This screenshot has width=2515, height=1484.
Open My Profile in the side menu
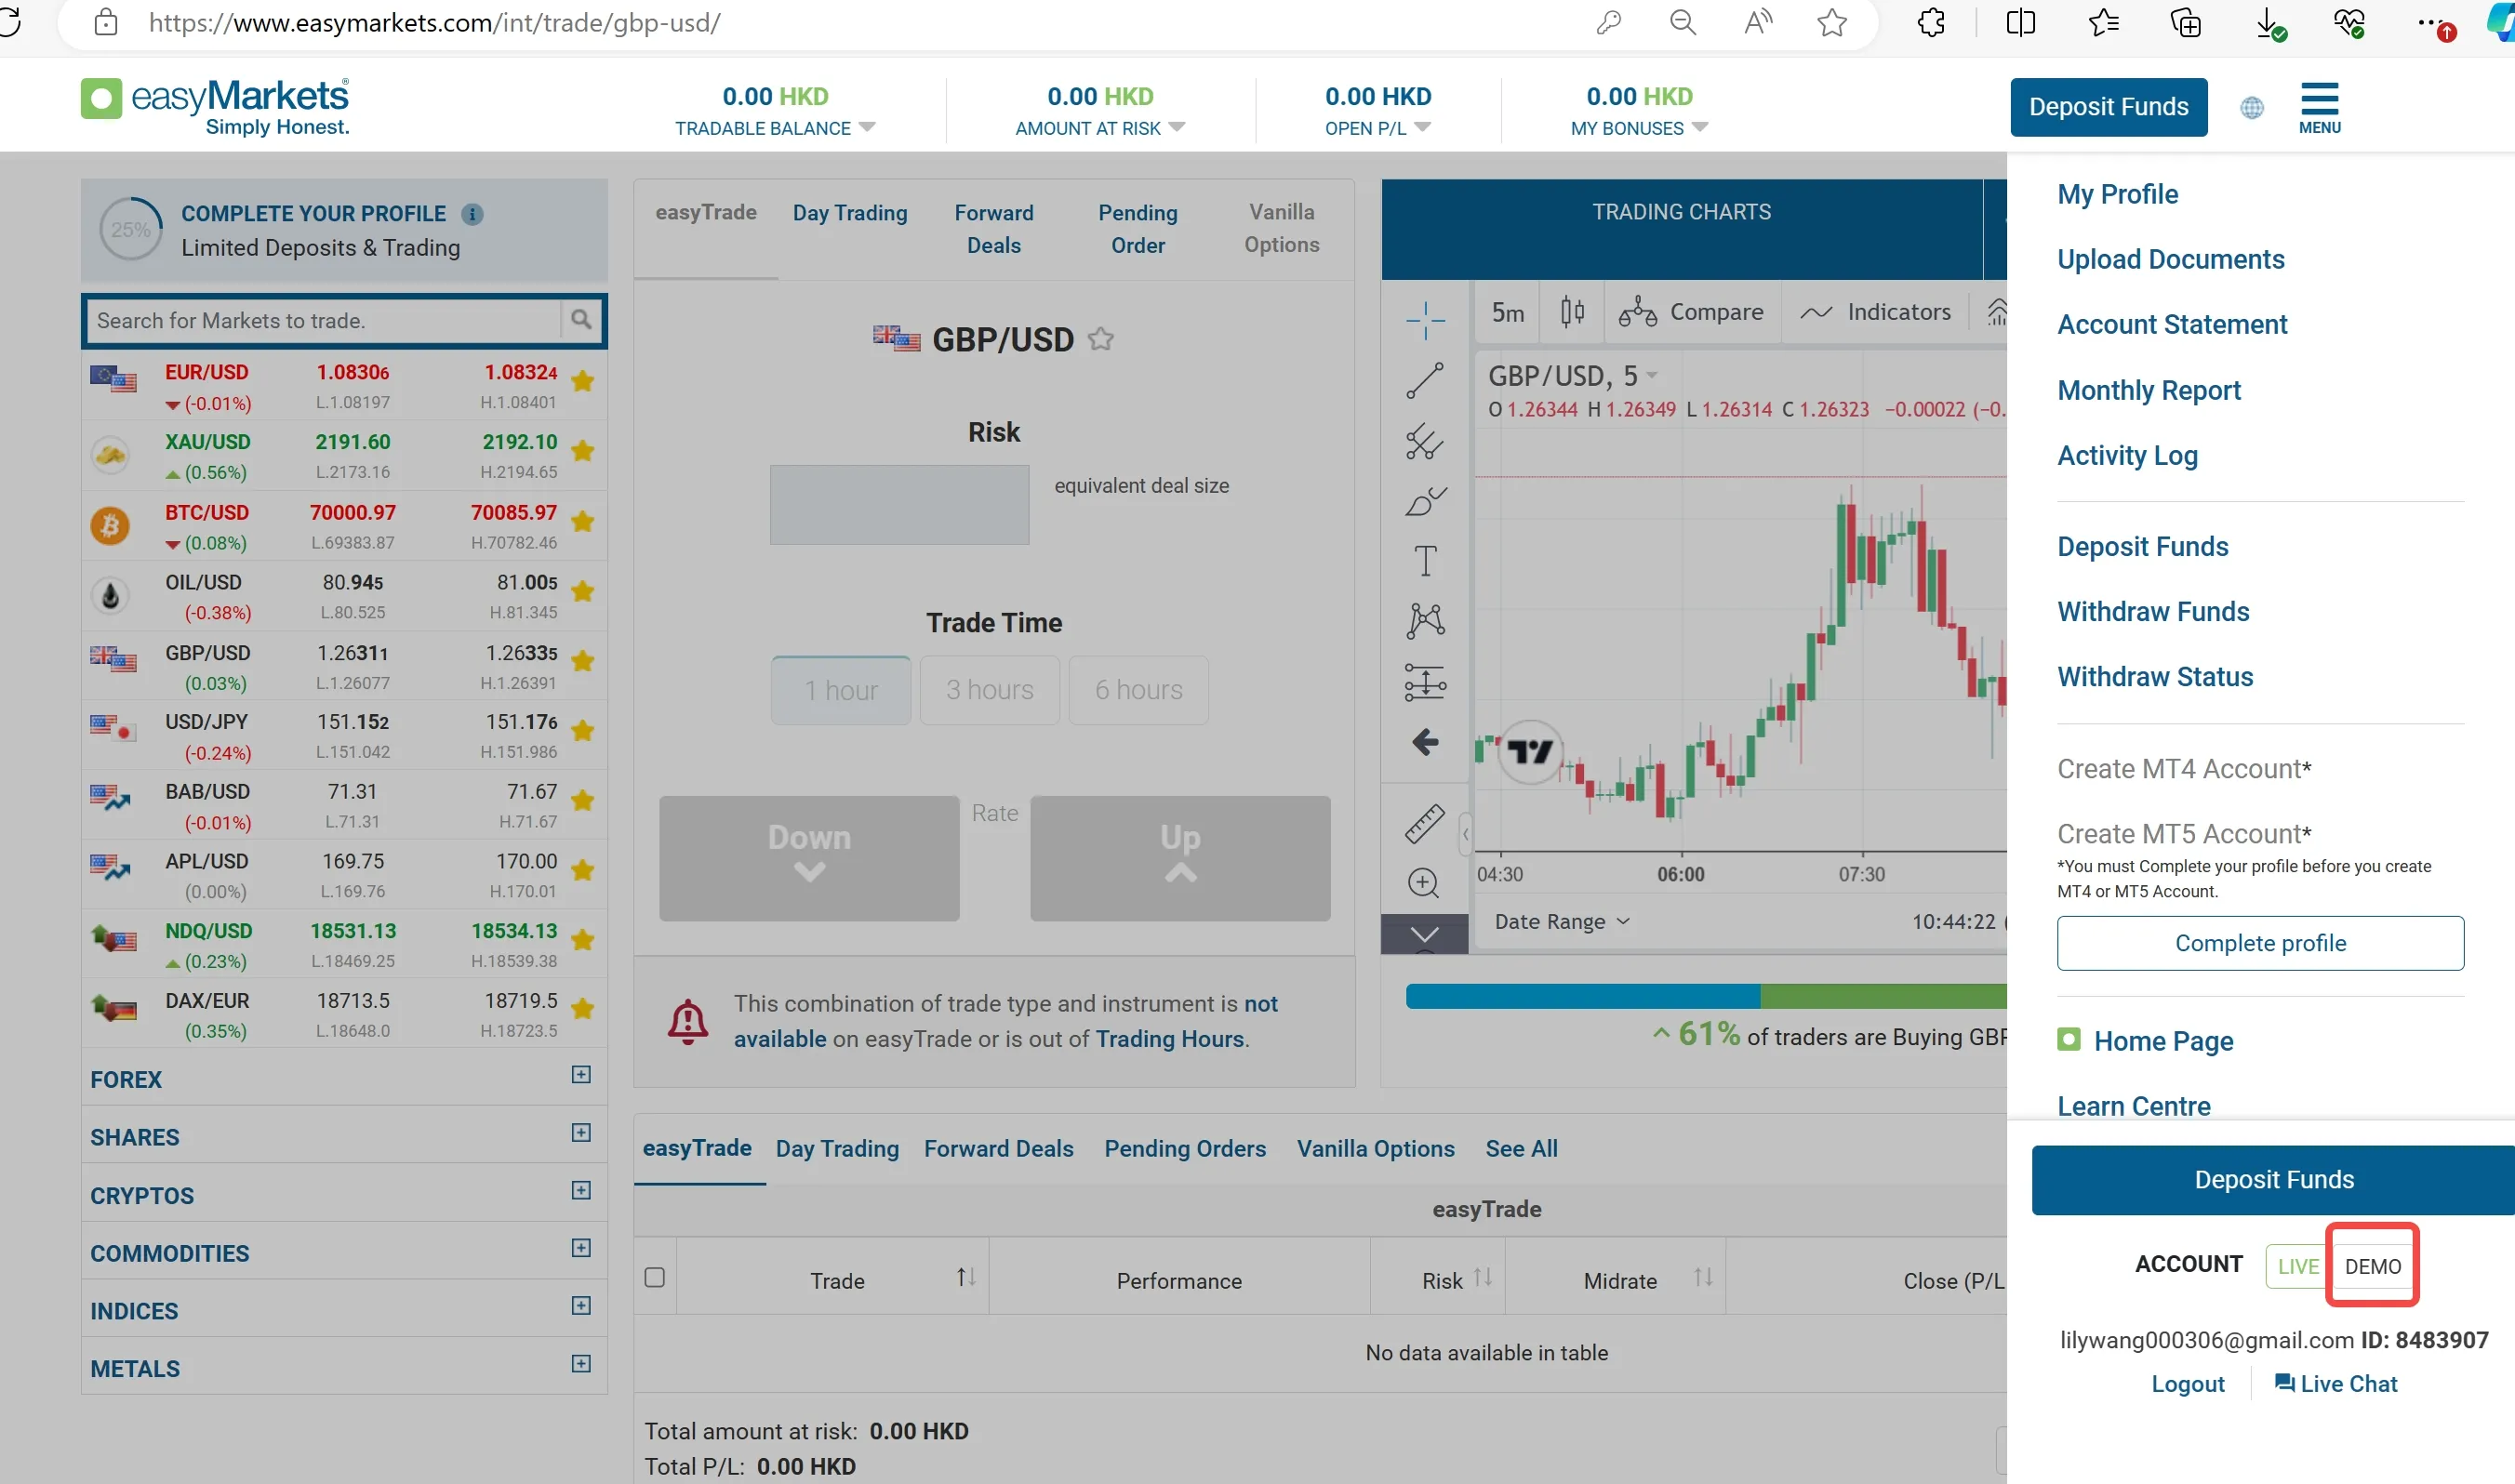coord(2117,194)
